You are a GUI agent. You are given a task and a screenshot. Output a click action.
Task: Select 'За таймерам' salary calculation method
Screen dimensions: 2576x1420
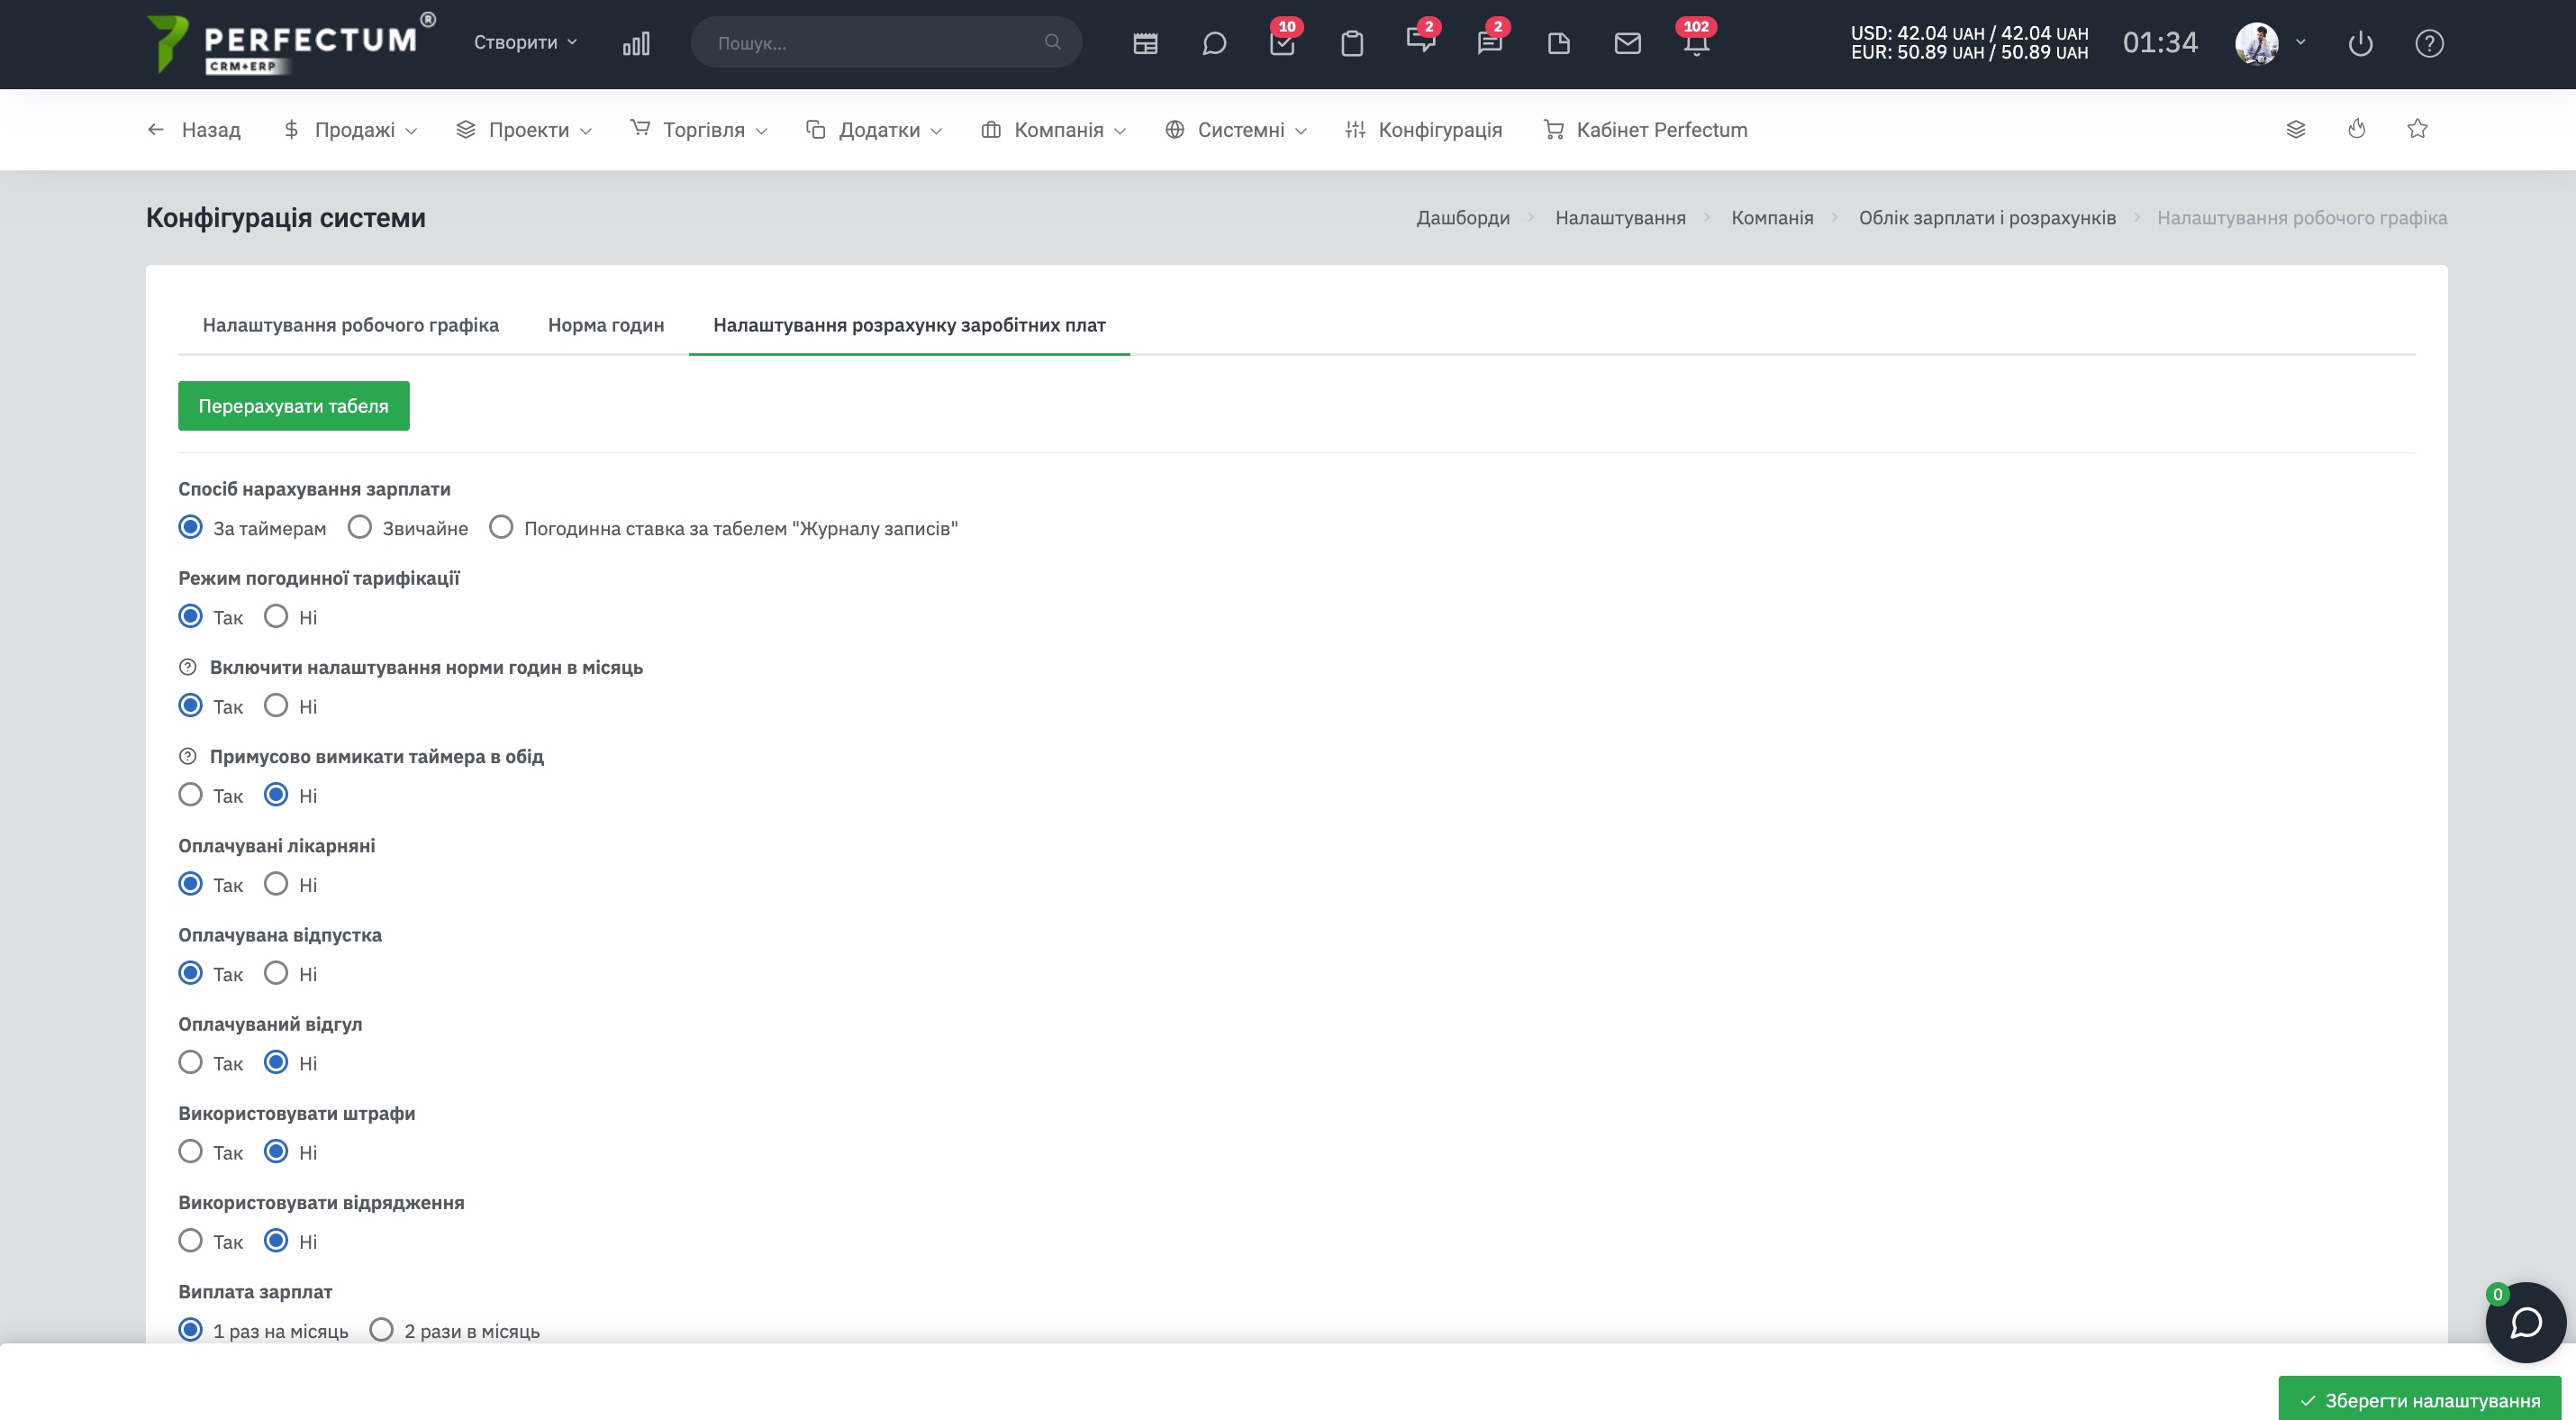tap(190, 527)
